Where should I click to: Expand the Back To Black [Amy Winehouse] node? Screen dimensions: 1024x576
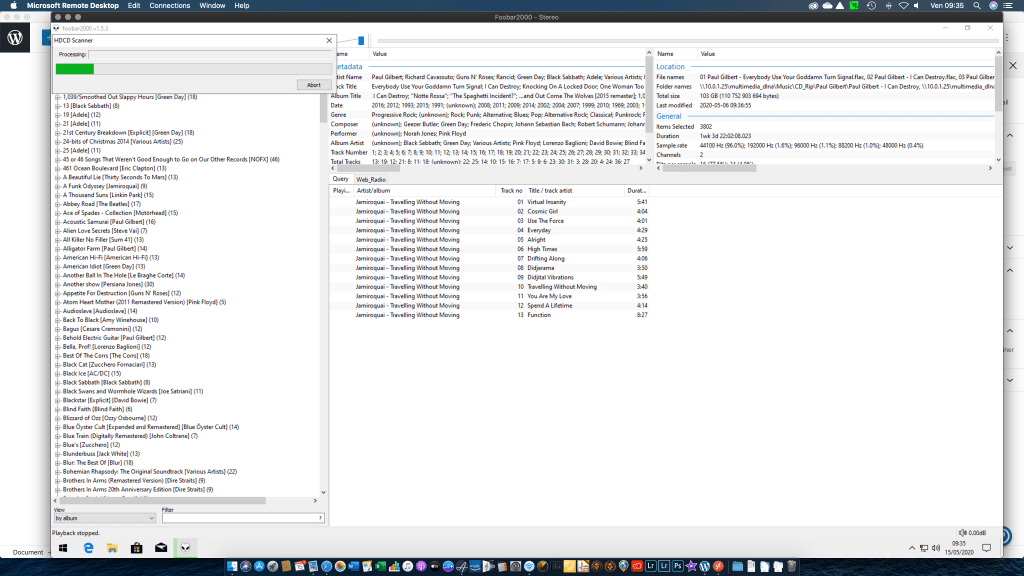(57, 320)
